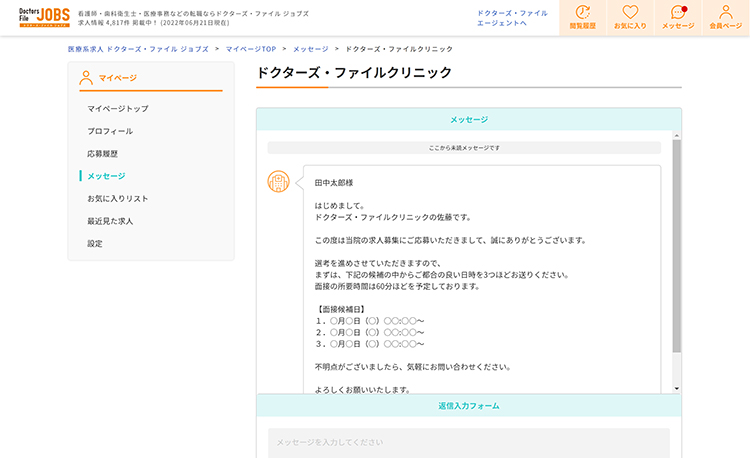Click scrollbar up arrow in message pane

click(676, 136)
